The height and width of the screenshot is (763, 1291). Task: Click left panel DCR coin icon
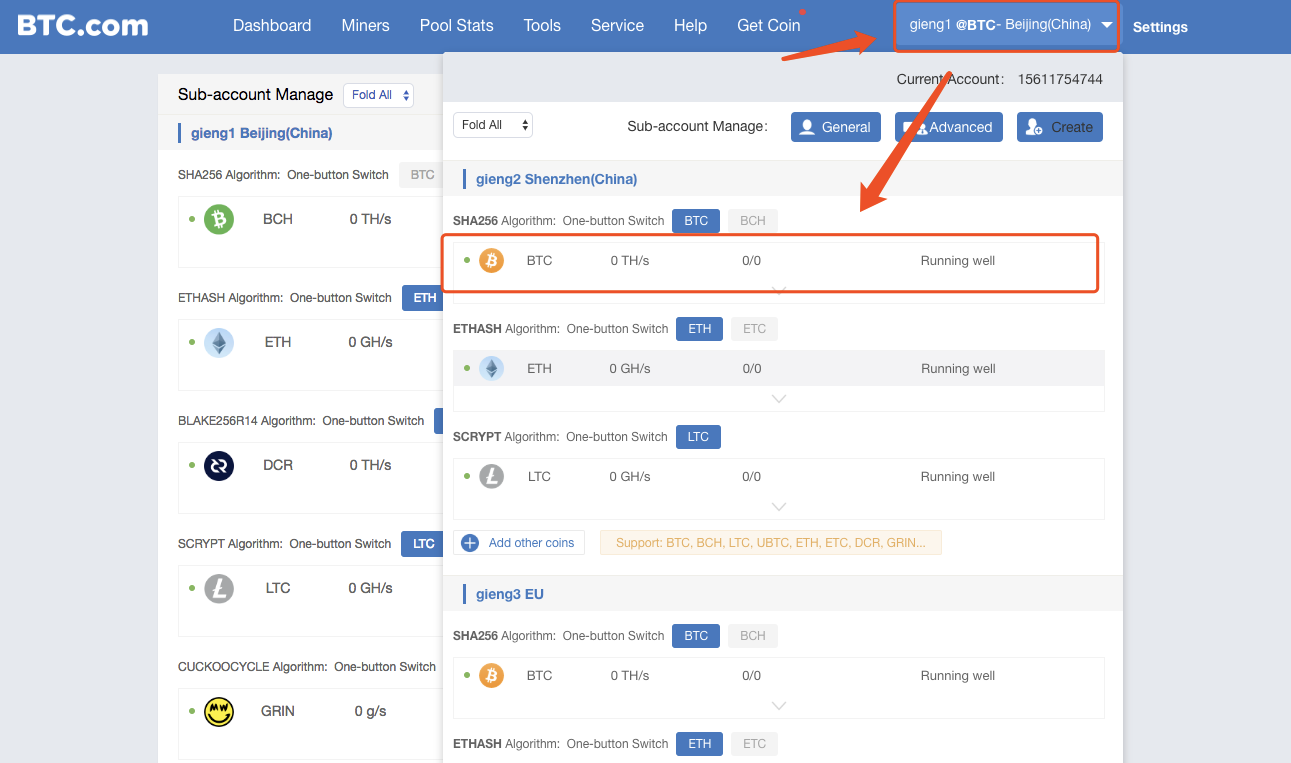[x=219, y=466]
